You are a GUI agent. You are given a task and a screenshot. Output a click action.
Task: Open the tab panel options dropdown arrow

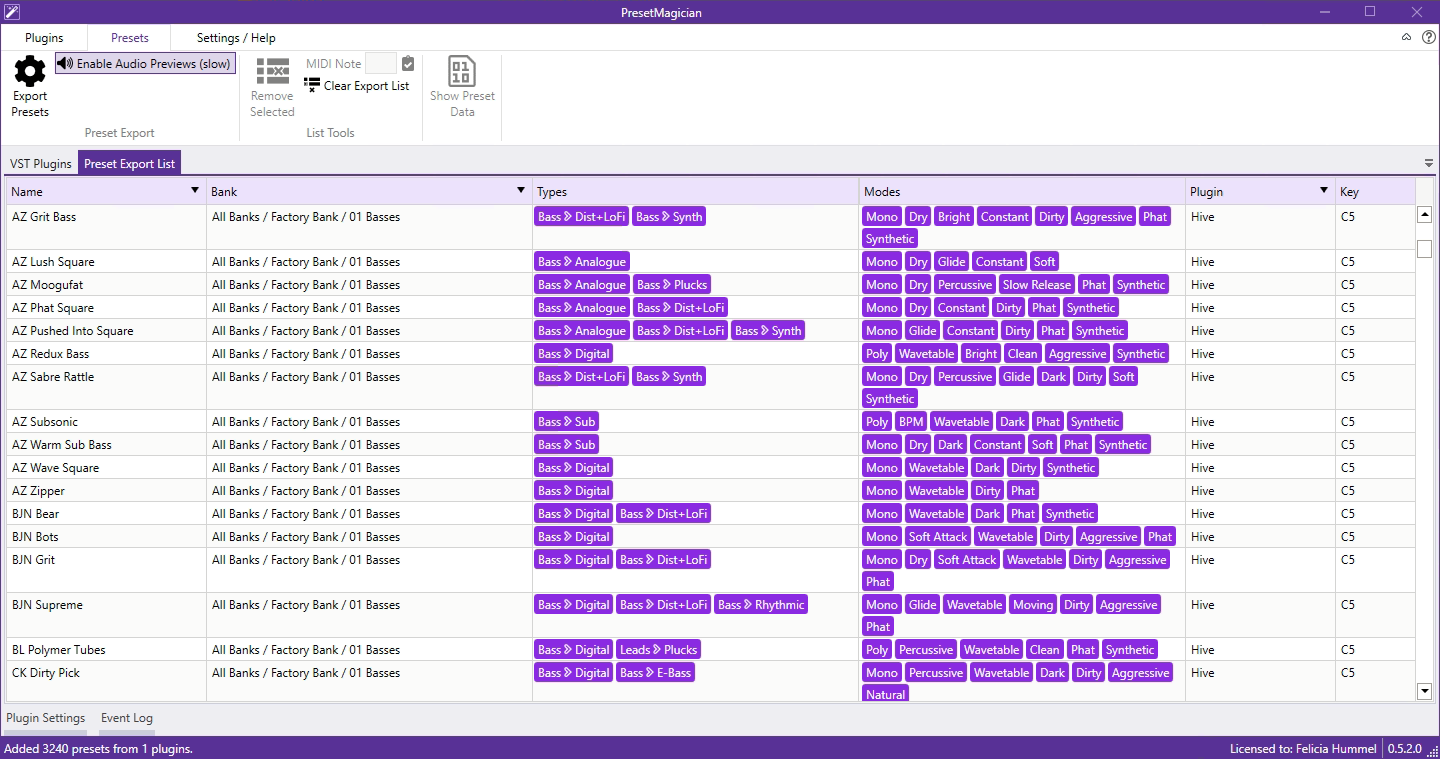tap(1429, 163)
